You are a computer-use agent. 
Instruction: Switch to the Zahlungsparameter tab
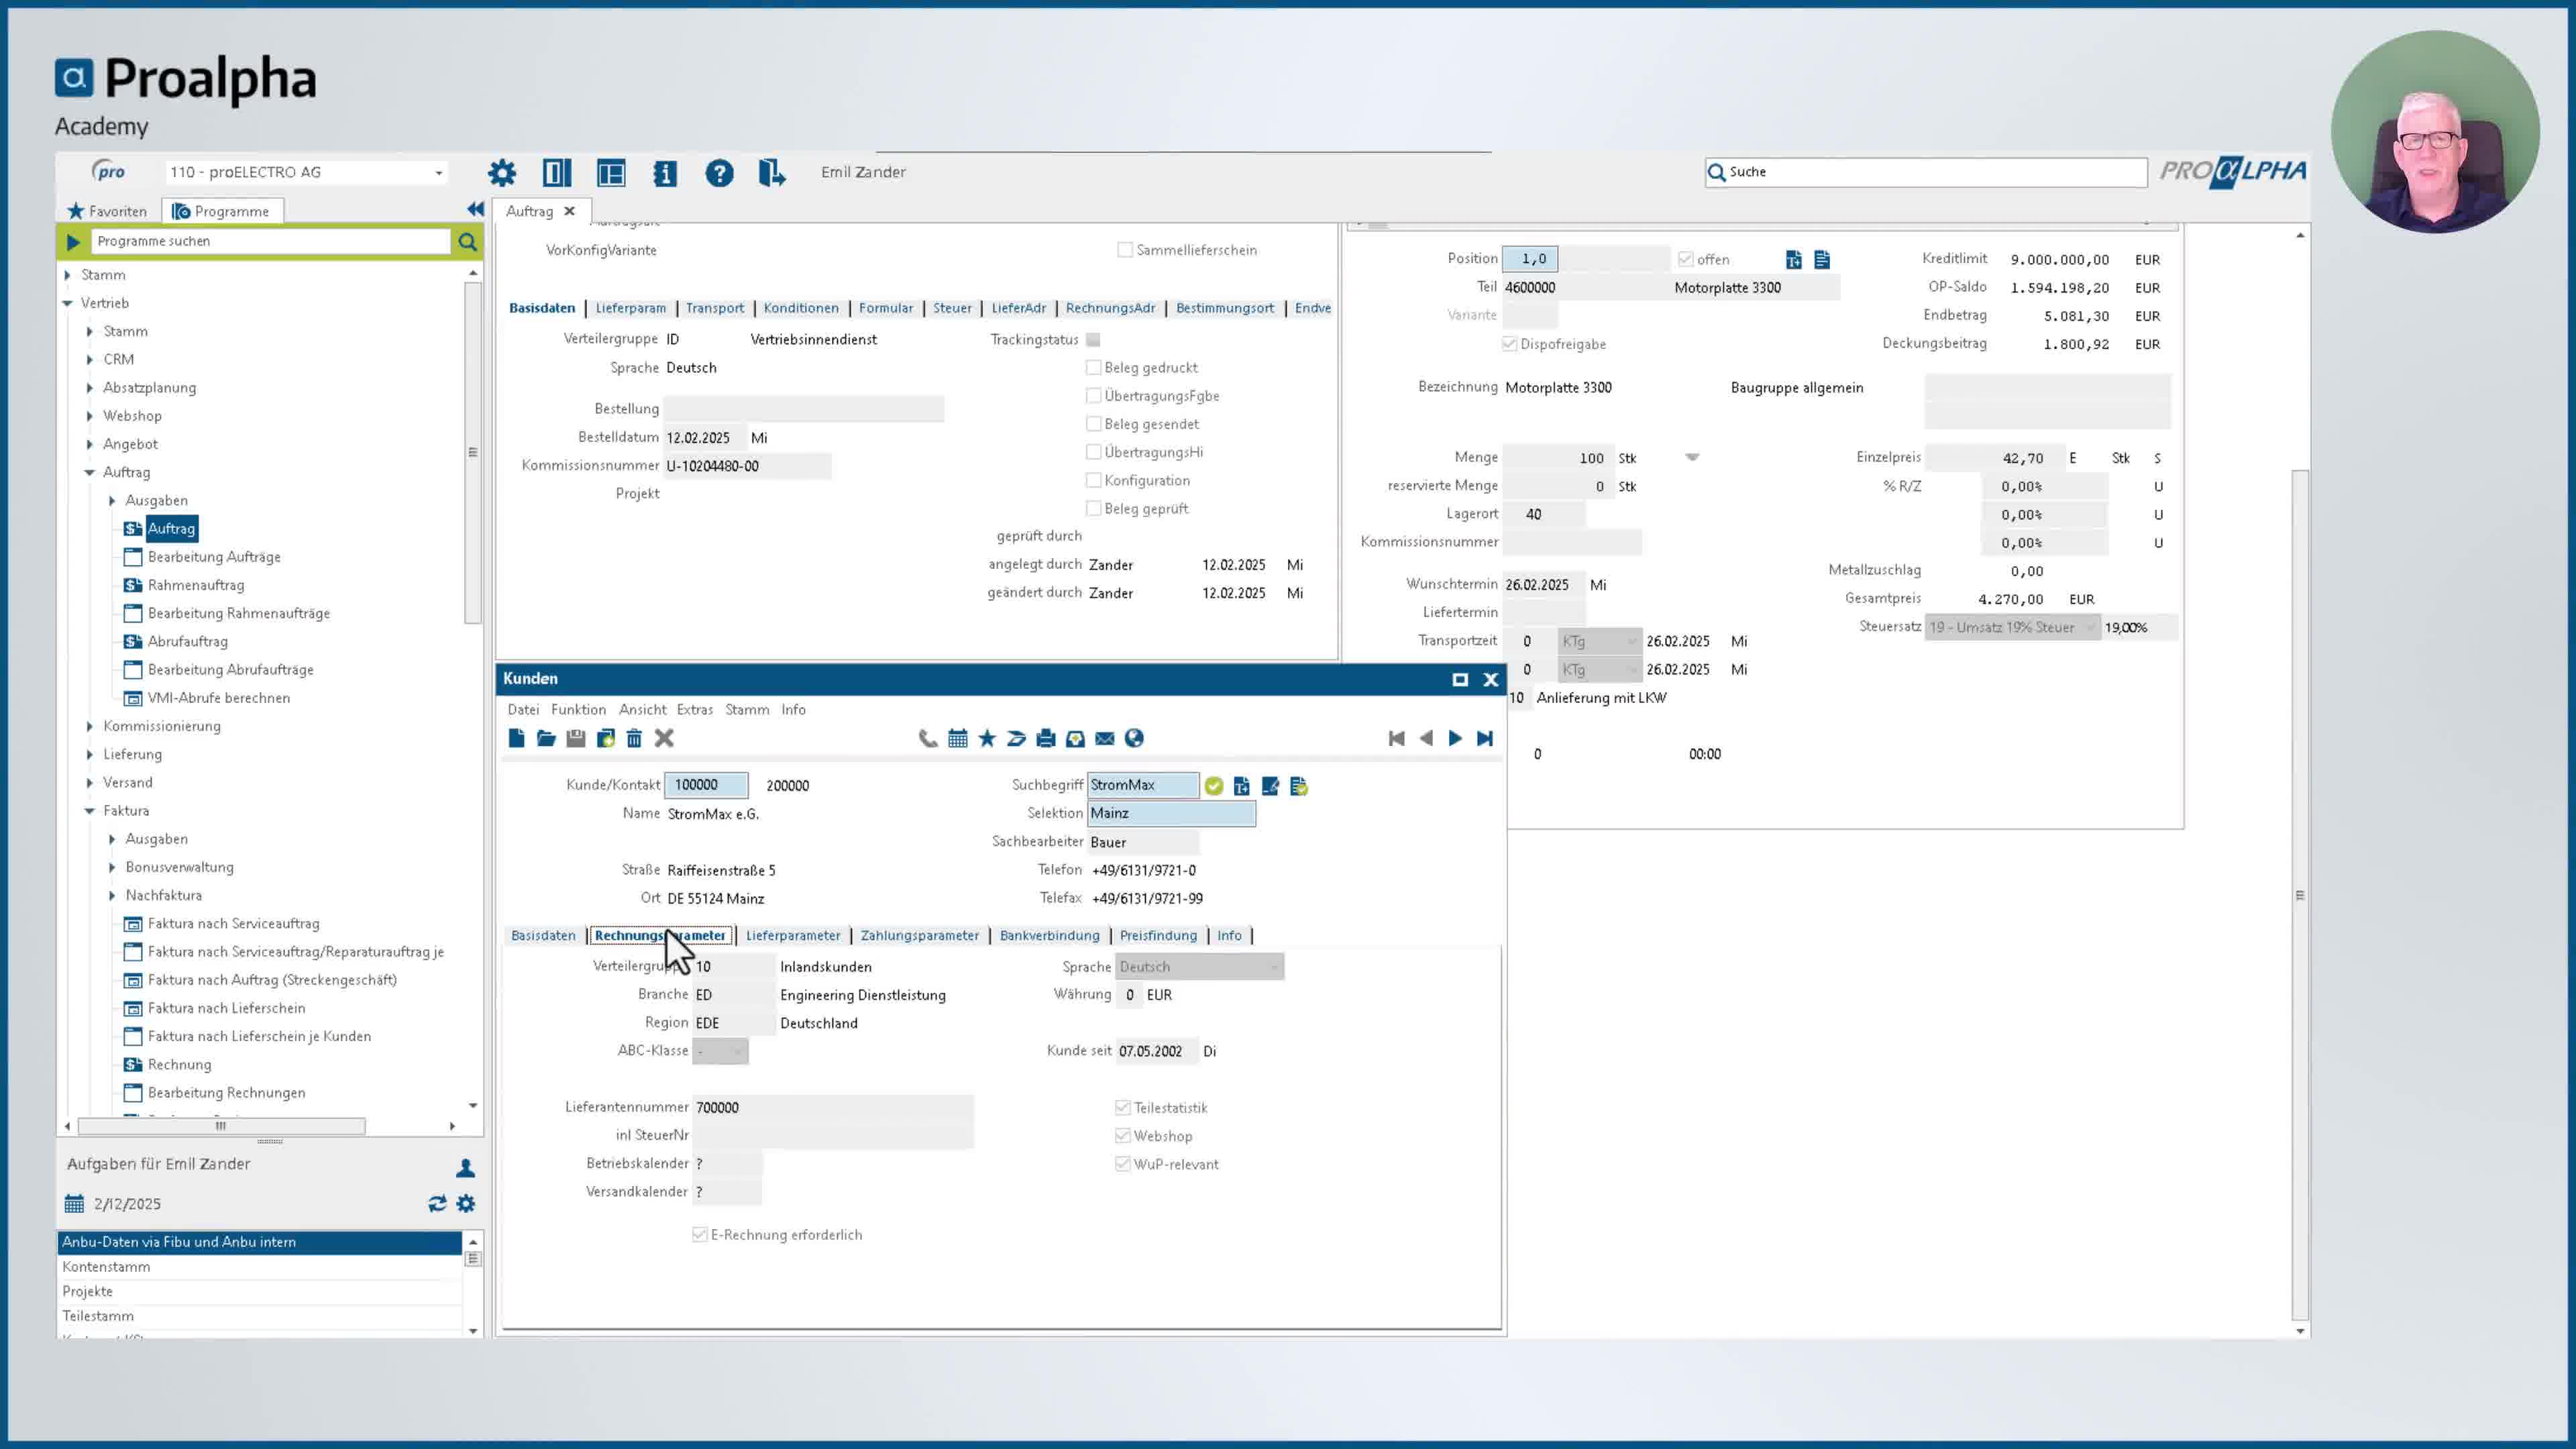point(919,935)
